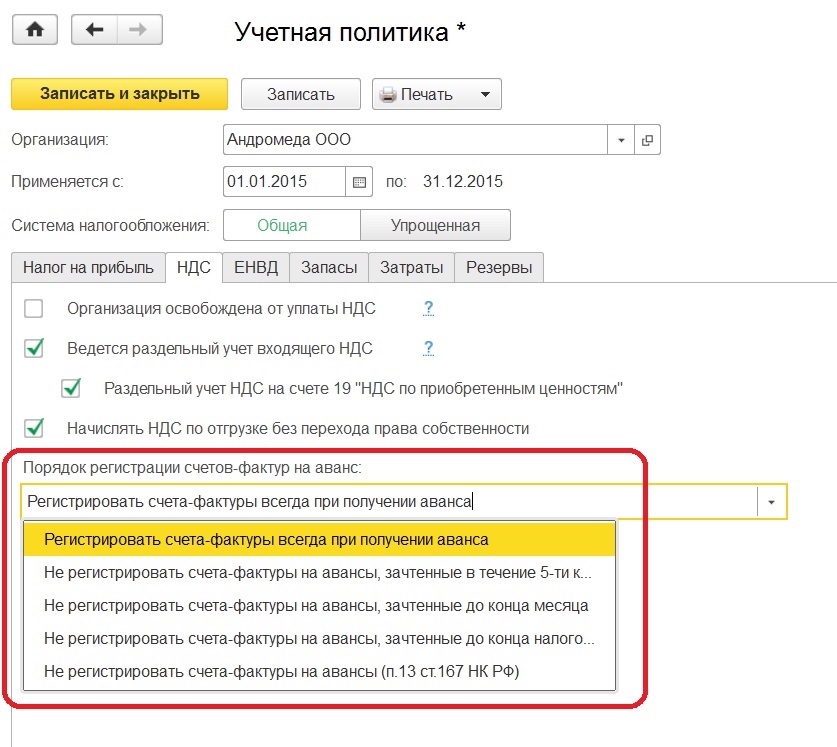
Task: Uncheck Ведется раздельный учет входящего НДС
Action: [x=34, y=349]
